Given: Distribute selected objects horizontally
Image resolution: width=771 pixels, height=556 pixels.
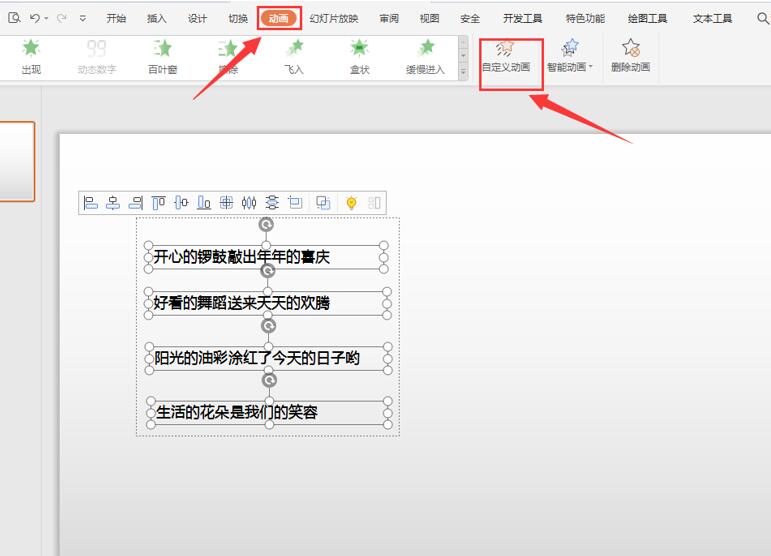Looking at the screenshot, I should pos(249,203).
